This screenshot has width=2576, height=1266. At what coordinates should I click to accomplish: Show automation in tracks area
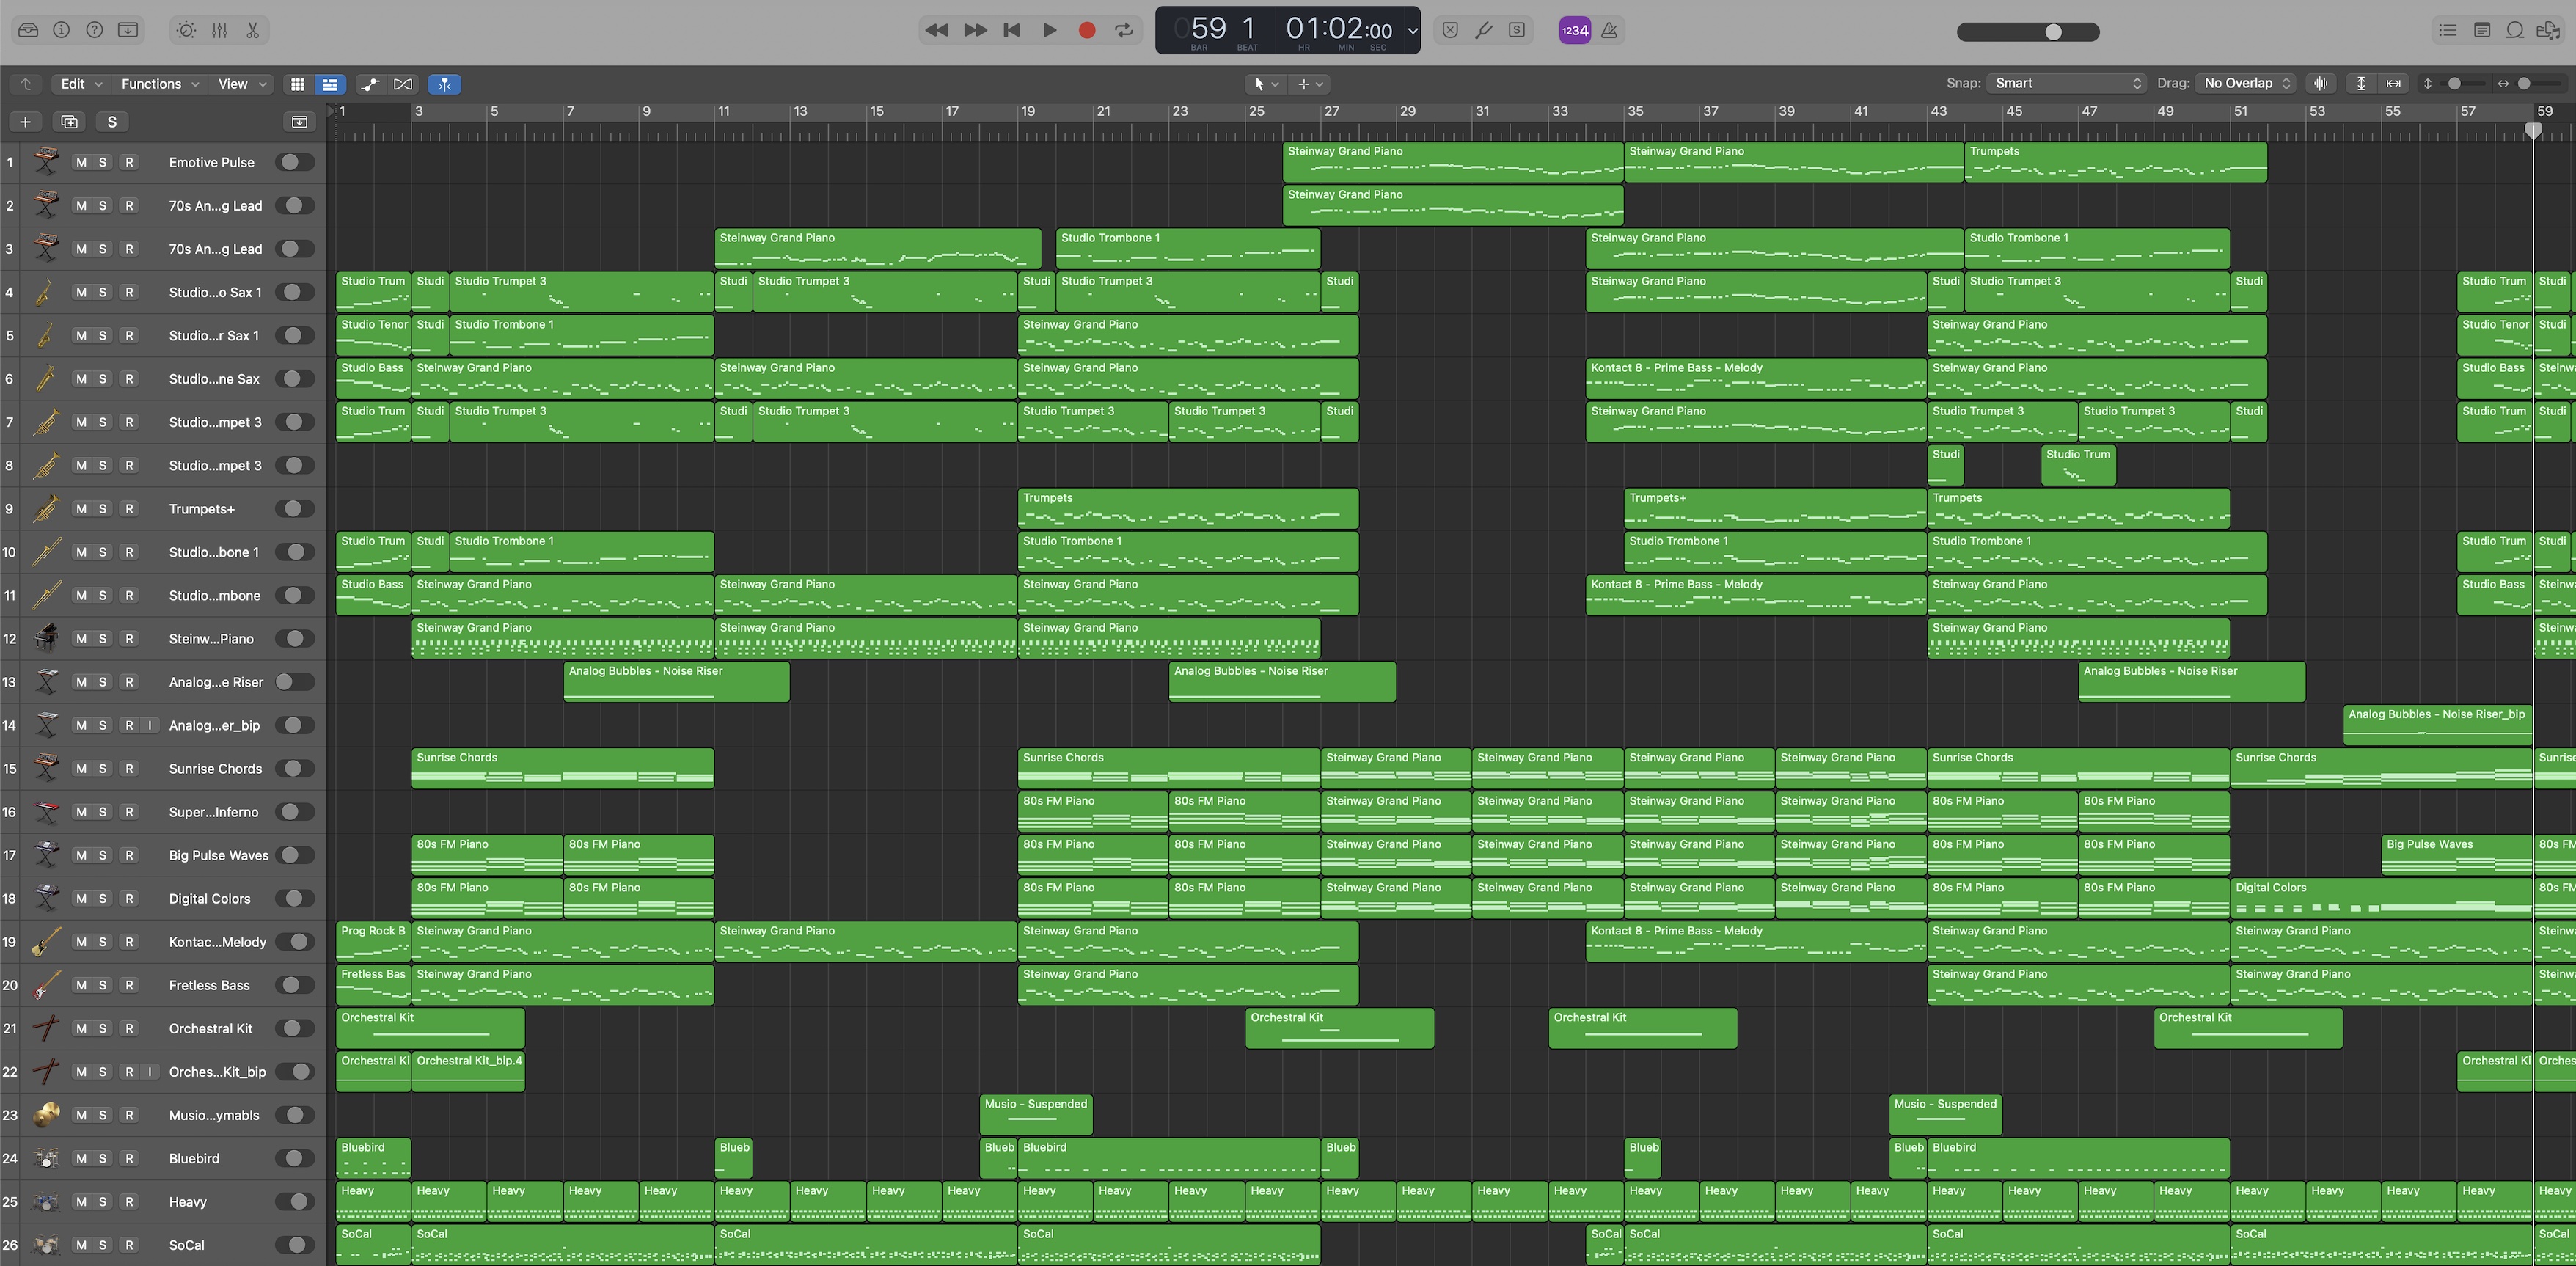370,84
